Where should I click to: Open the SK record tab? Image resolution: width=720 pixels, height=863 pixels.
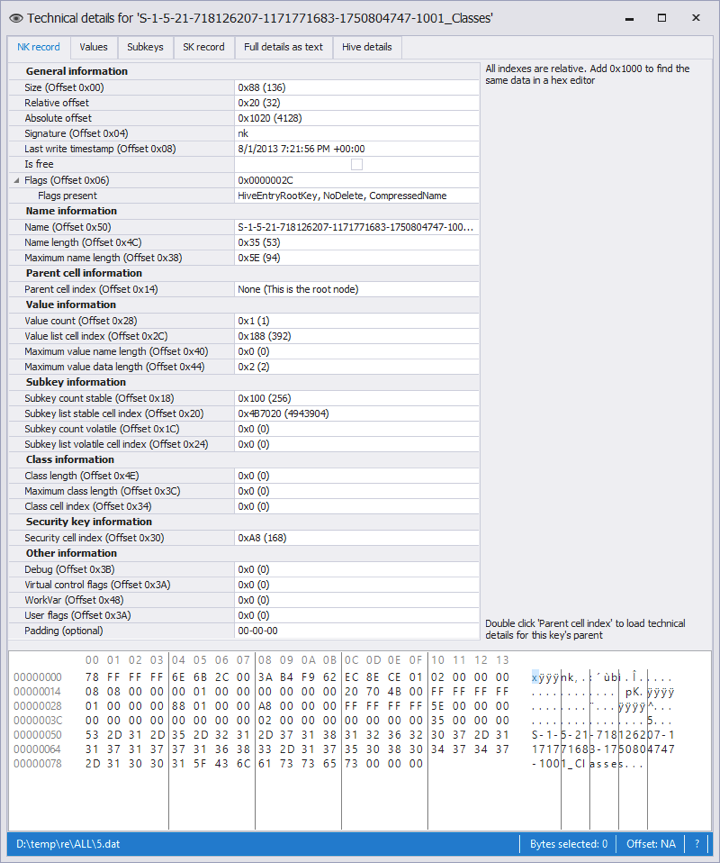[x=203, y=47]
